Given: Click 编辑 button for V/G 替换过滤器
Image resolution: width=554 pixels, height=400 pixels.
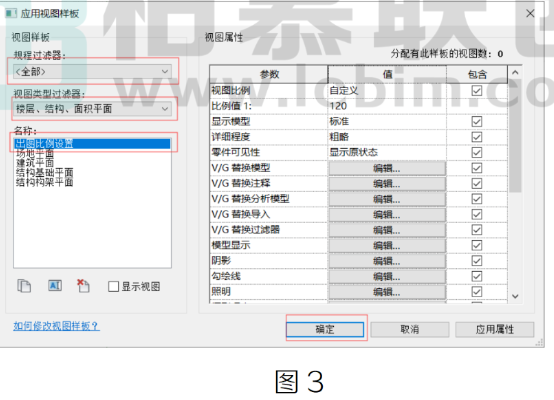Looking at the screenshot, I should [x=387, y=230].
